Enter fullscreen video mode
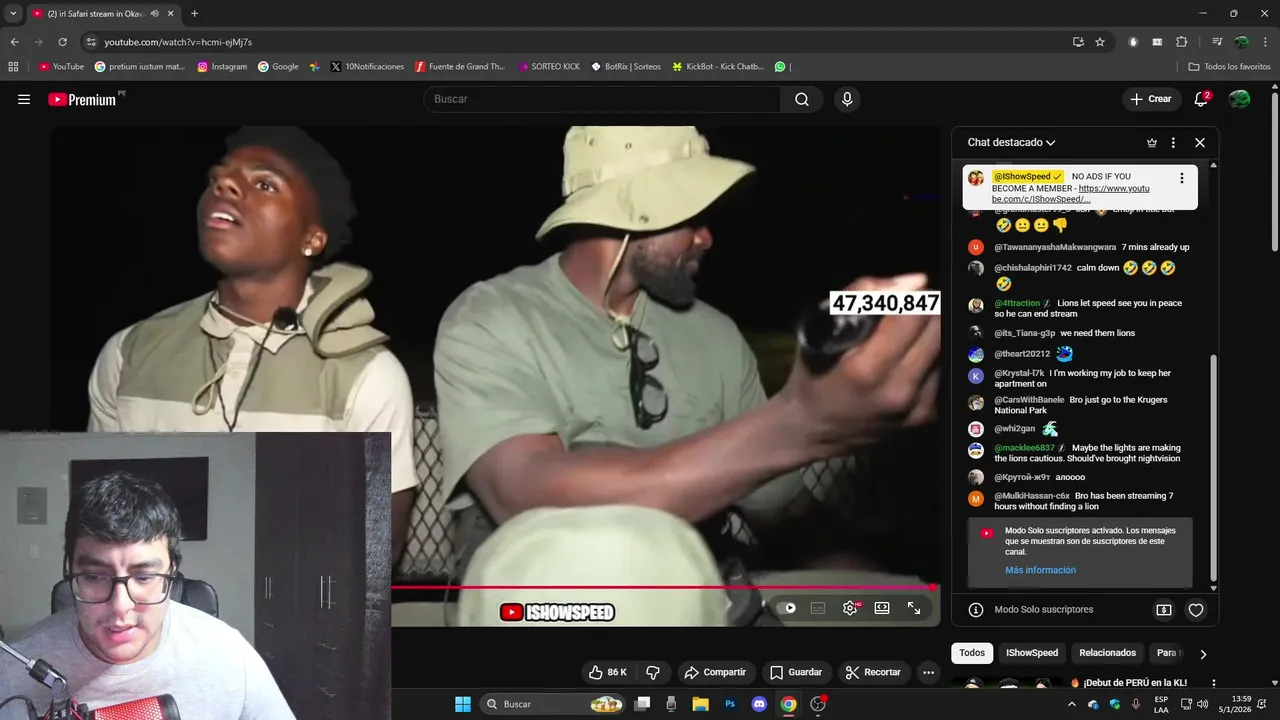Screen dimensions: 1280x720 (914, 608)
